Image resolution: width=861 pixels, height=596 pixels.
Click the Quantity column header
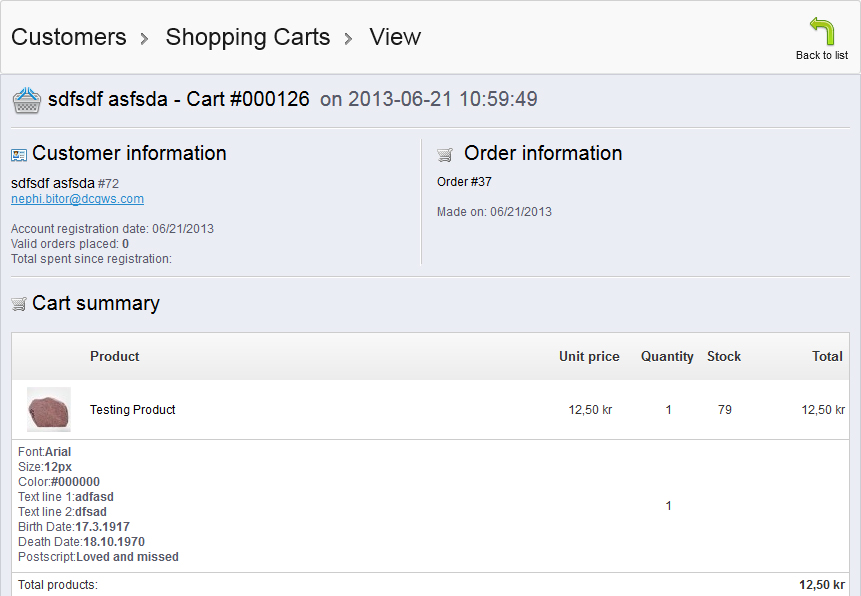click(x=667, y=356)
